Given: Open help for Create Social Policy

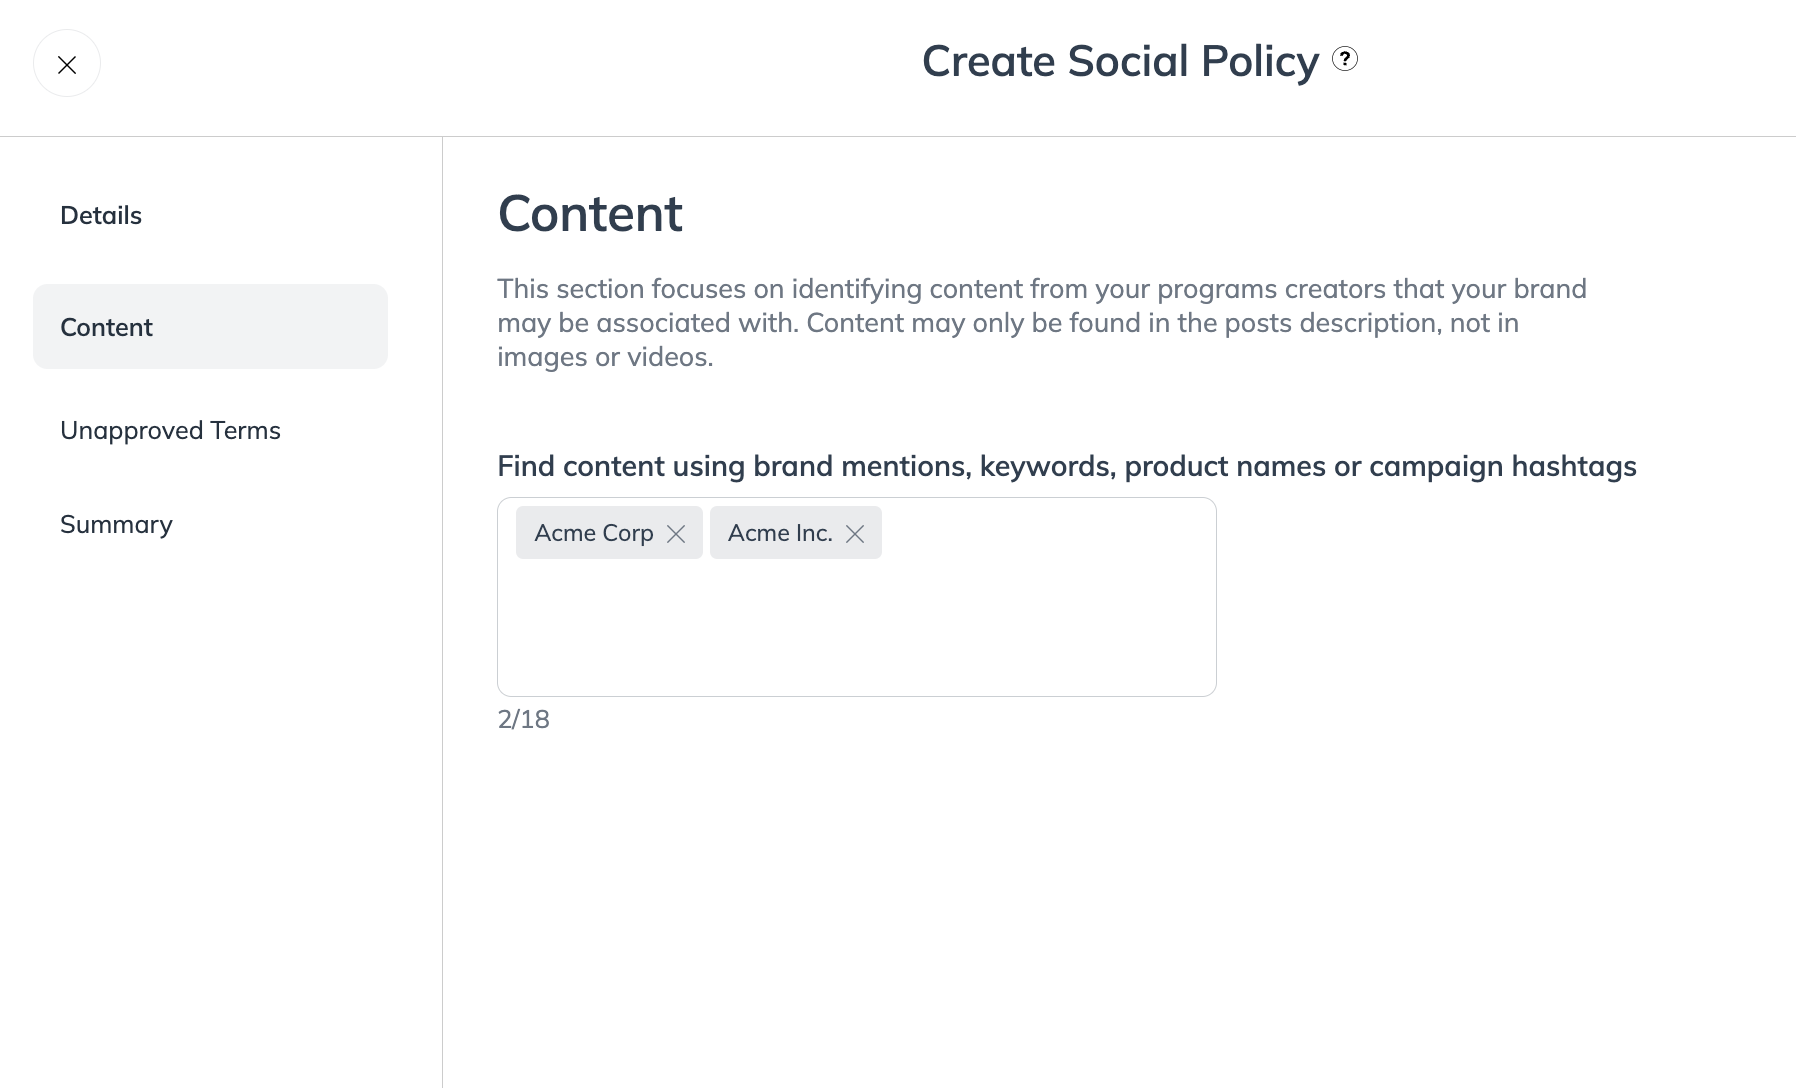Looking at the screenshot, I should (1345, 59).
